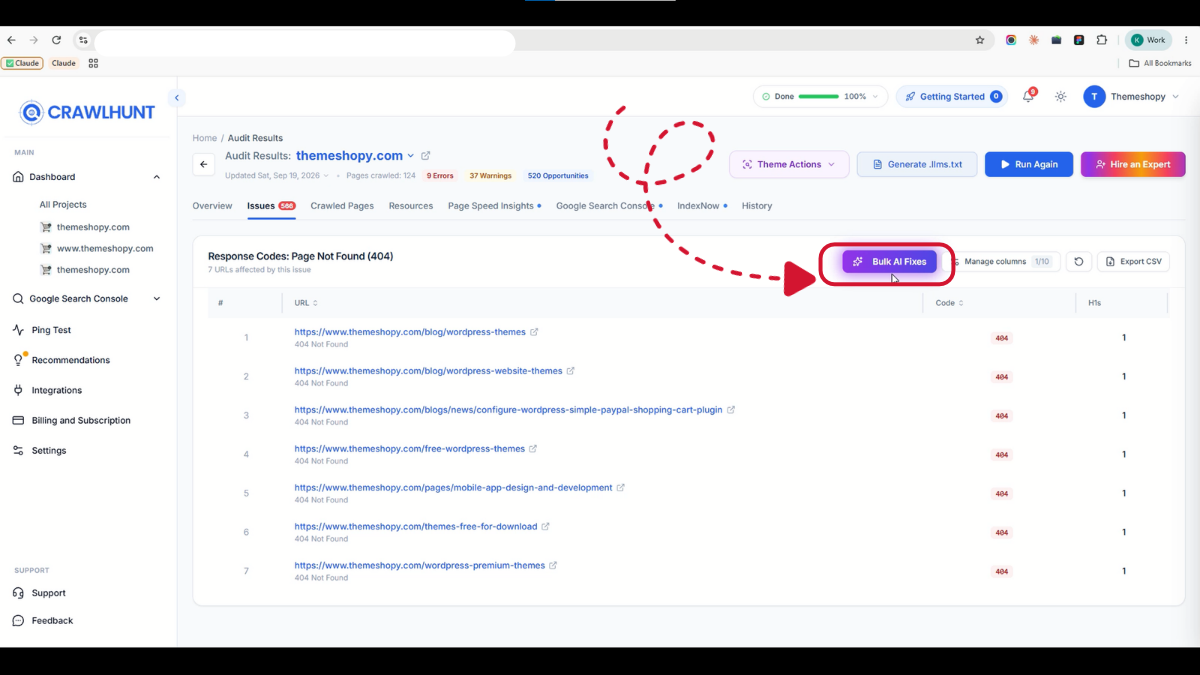
Task: Open Chrome three-dot menu
Action: tap(1186, 40)
